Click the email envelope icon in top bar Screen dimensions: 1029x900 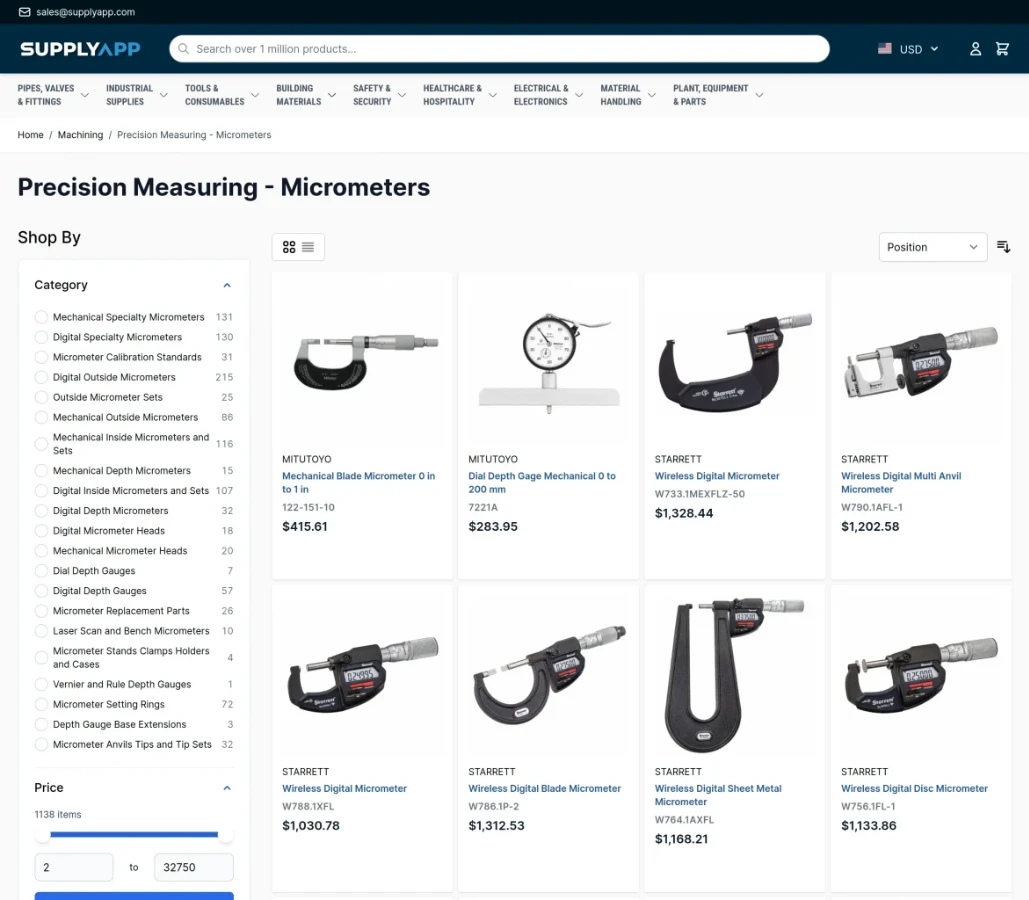(x=24, y=12)
